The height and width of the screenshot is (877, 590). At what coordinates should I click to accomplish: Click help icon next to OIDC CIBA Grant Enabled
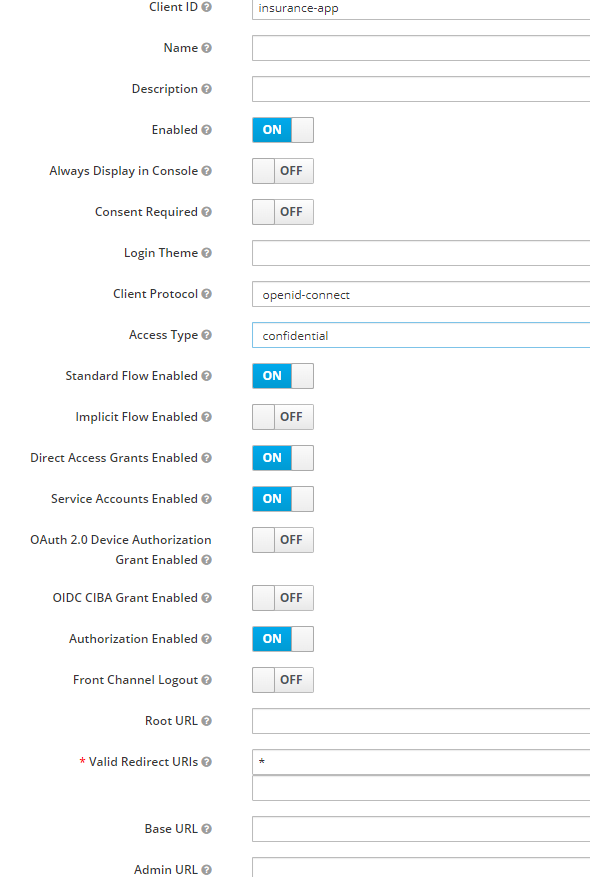206,598
